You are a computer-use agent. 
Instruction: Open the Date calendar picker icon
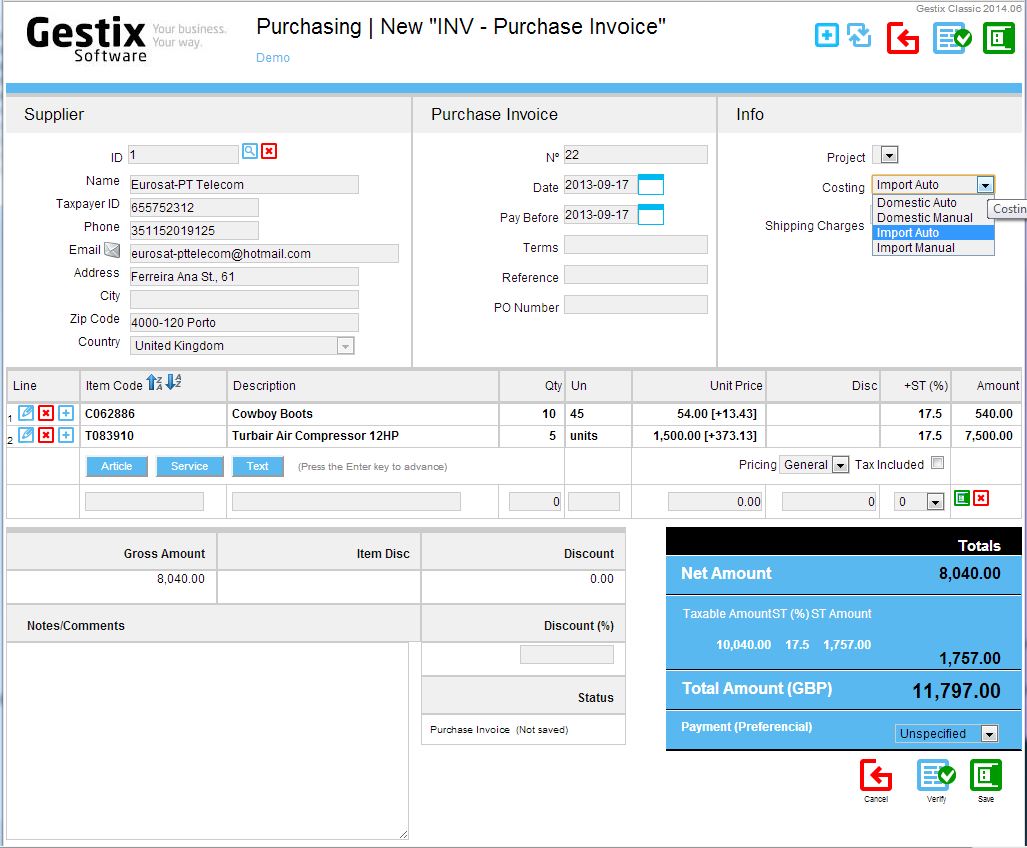click(651, 185)
